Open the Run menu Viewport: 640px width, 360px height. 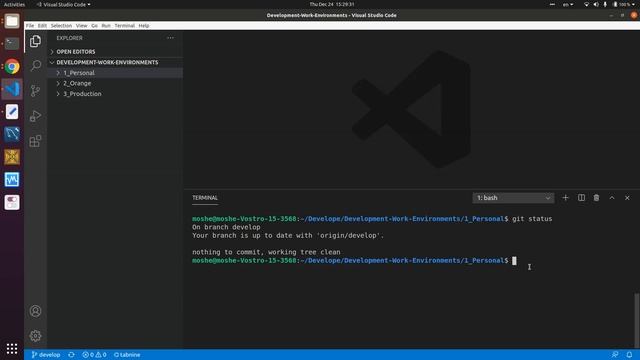pos(106,26)
